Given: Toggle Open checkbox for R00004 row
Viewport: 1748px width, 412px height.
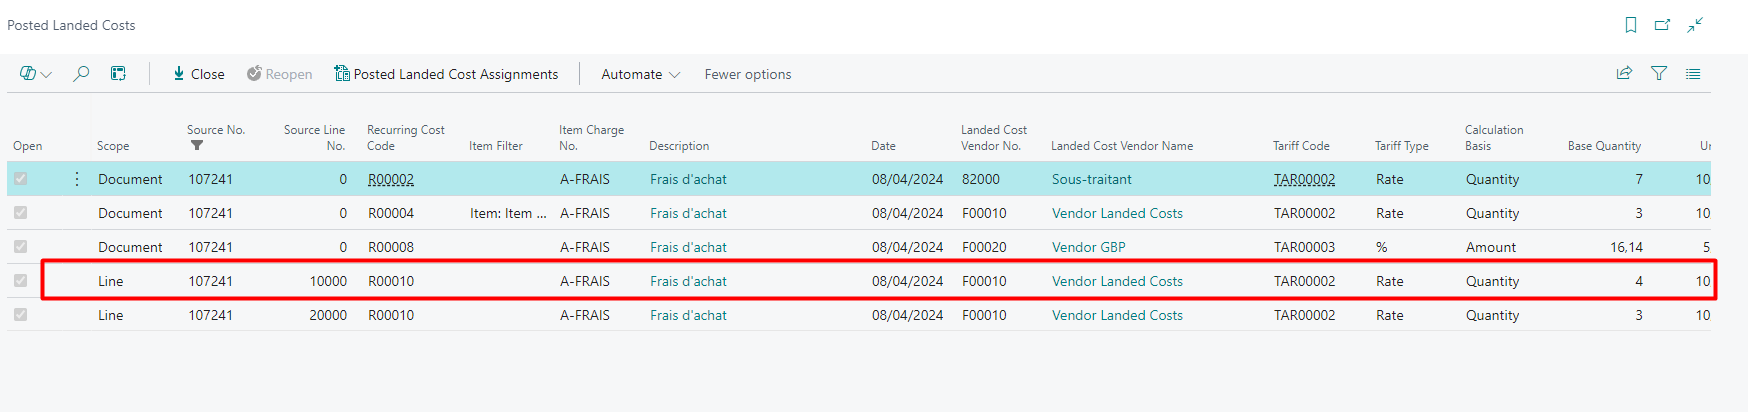Looking at the screenshot, I should click(21, 213).
